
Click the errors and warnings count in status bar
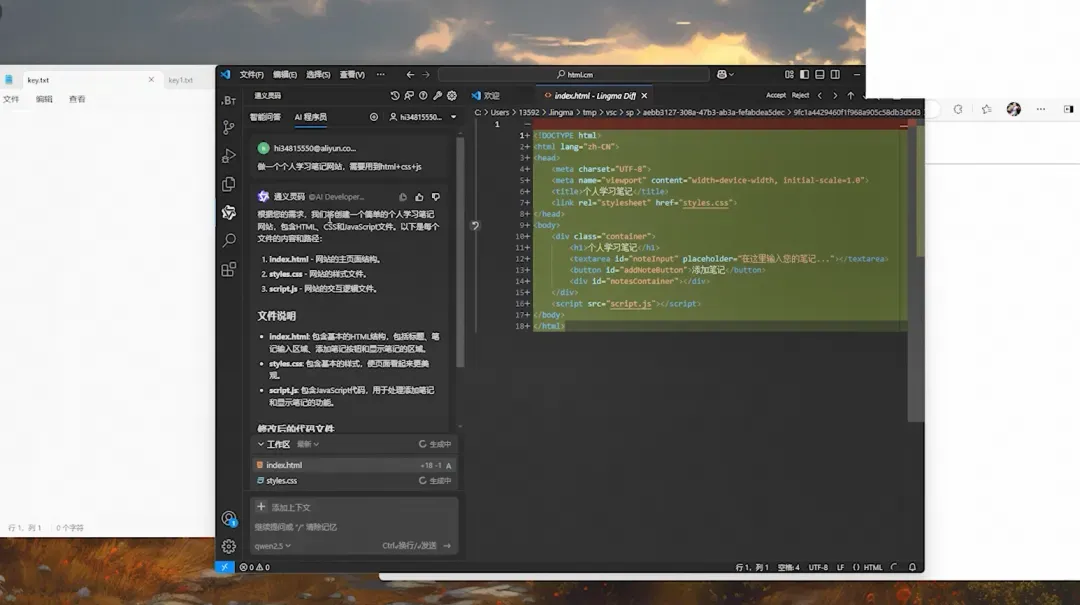(x=255, y=567)
